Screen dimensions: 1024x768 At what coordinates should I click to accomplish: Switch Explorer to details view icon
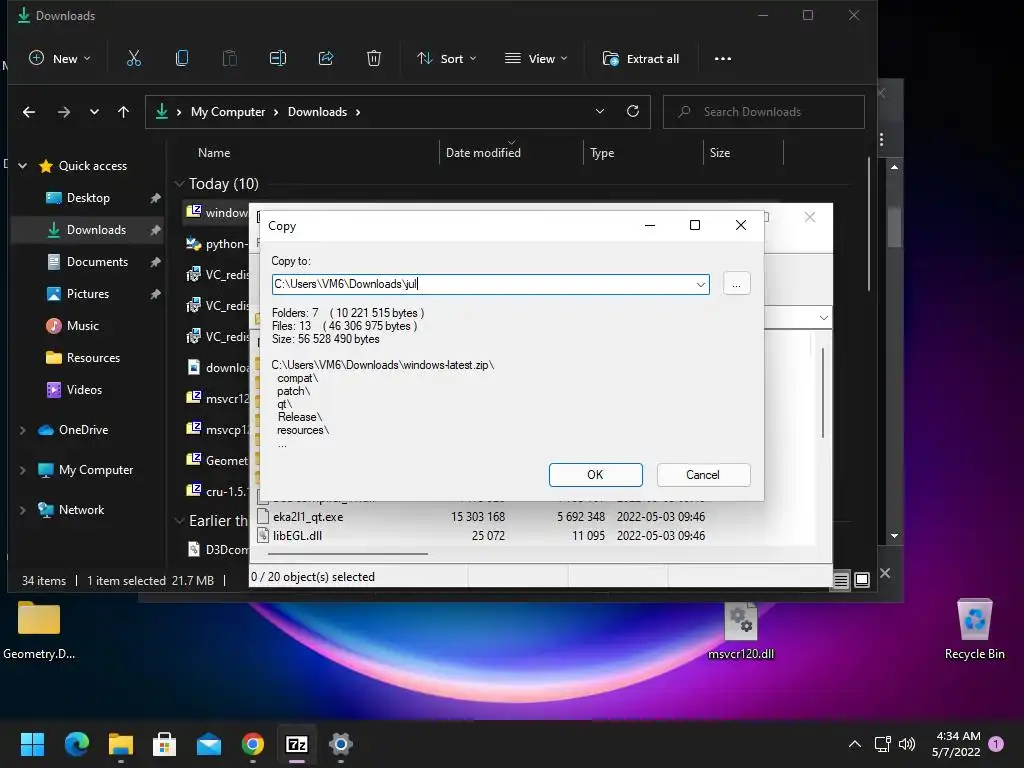click(841, 580)
